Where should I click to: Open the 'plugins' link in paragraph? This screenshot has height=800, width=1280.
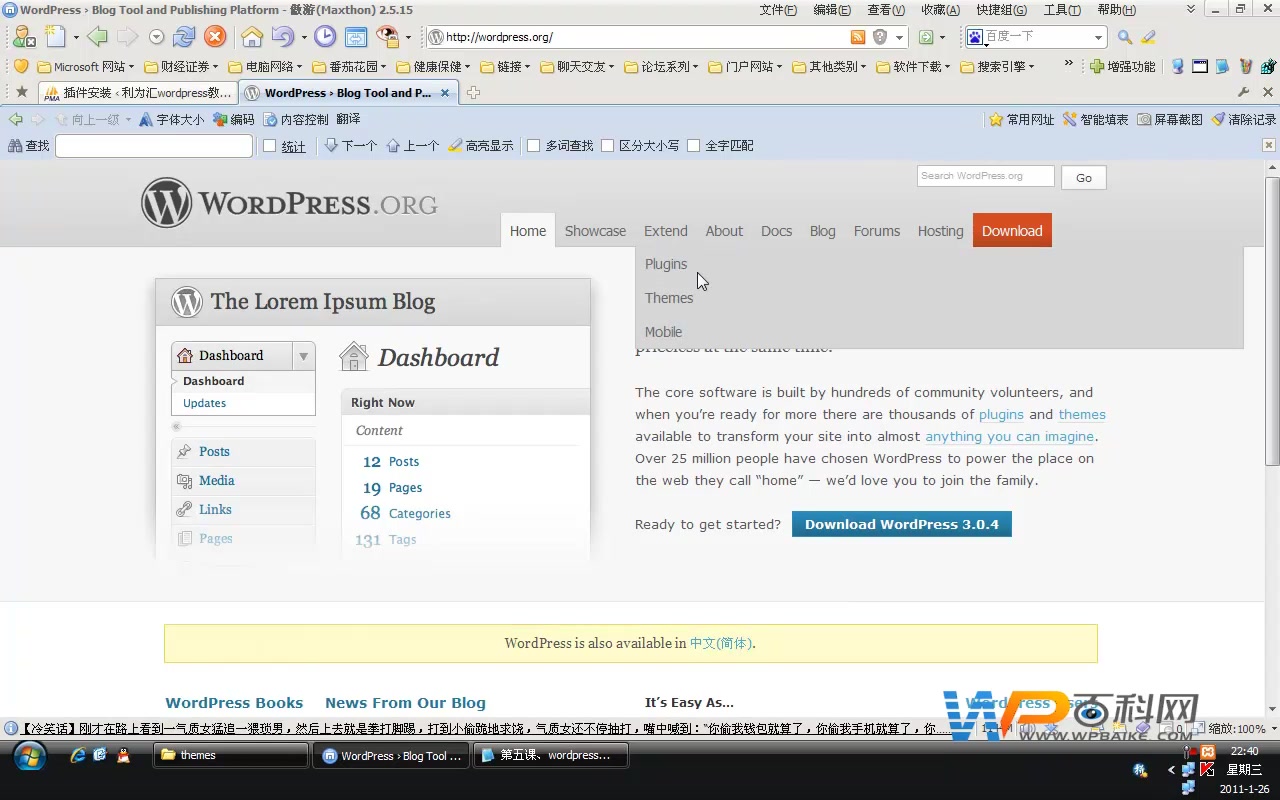(1001, 414)
